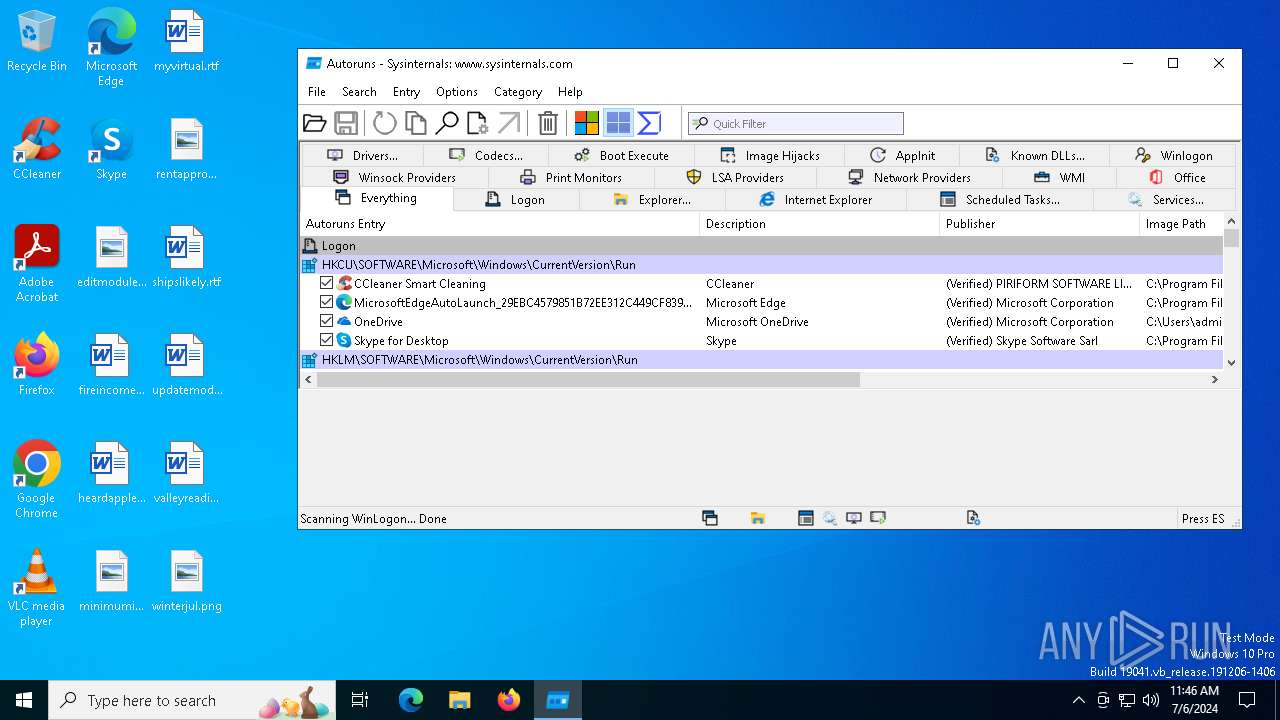The width and height of the screenshot is (1280, 720).
Task: Open the Entry menu
Action: point(406,91)
